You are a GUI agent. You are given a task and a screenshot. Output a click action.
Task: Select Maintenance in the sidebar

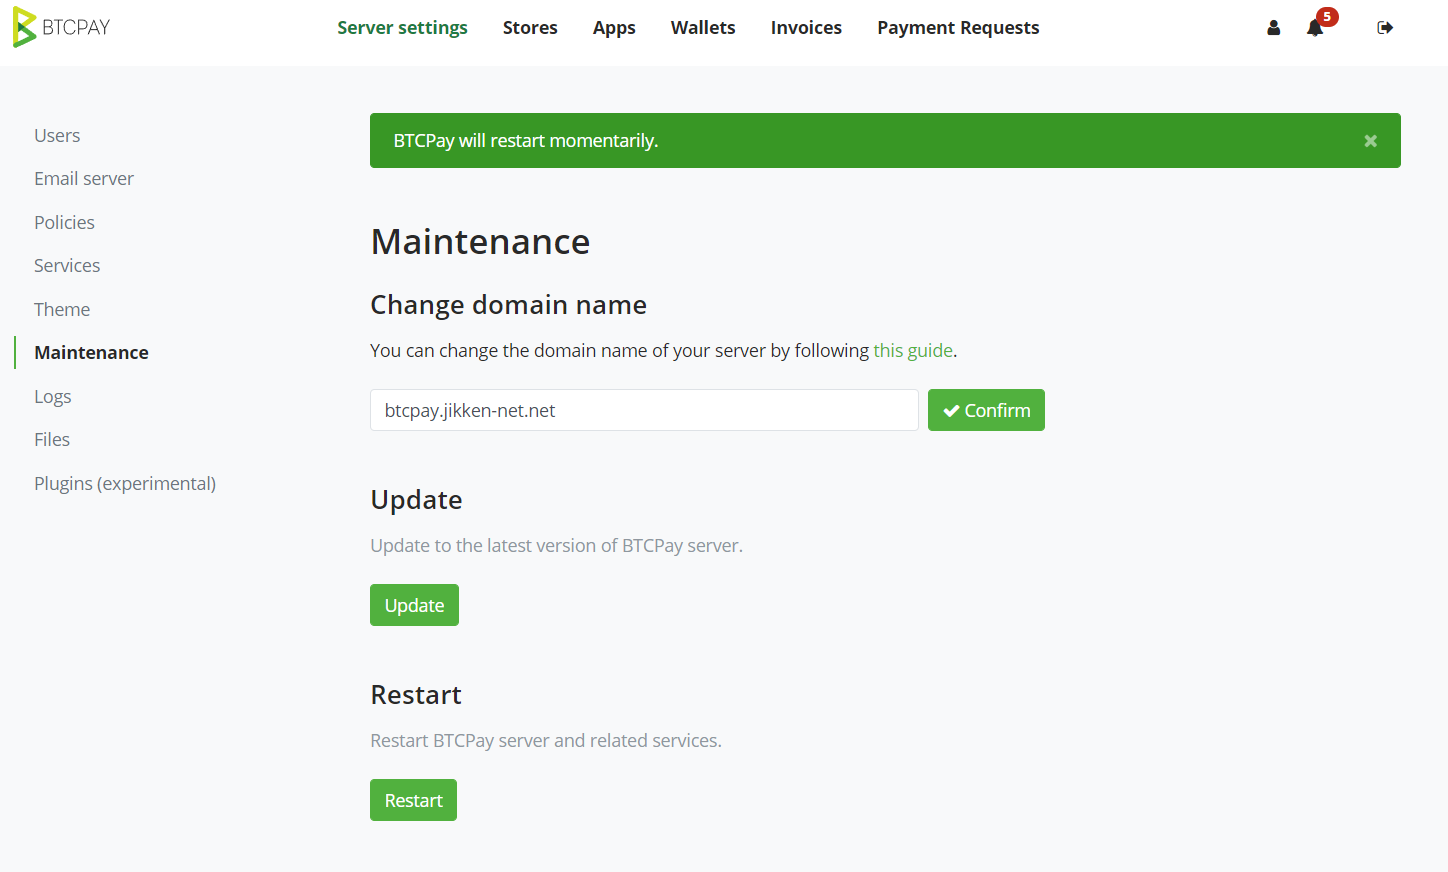pos(91,353)
